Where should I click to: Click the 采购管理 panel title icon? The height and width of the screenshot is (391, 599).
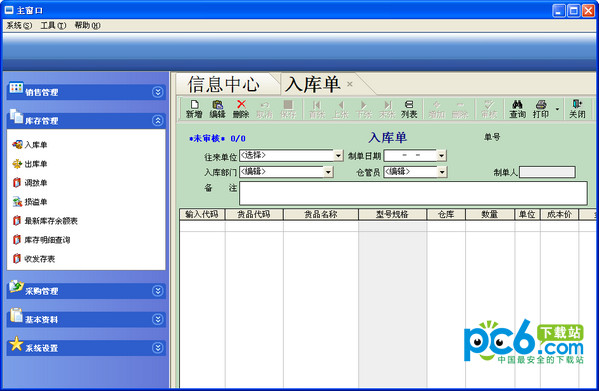(16, 286)
